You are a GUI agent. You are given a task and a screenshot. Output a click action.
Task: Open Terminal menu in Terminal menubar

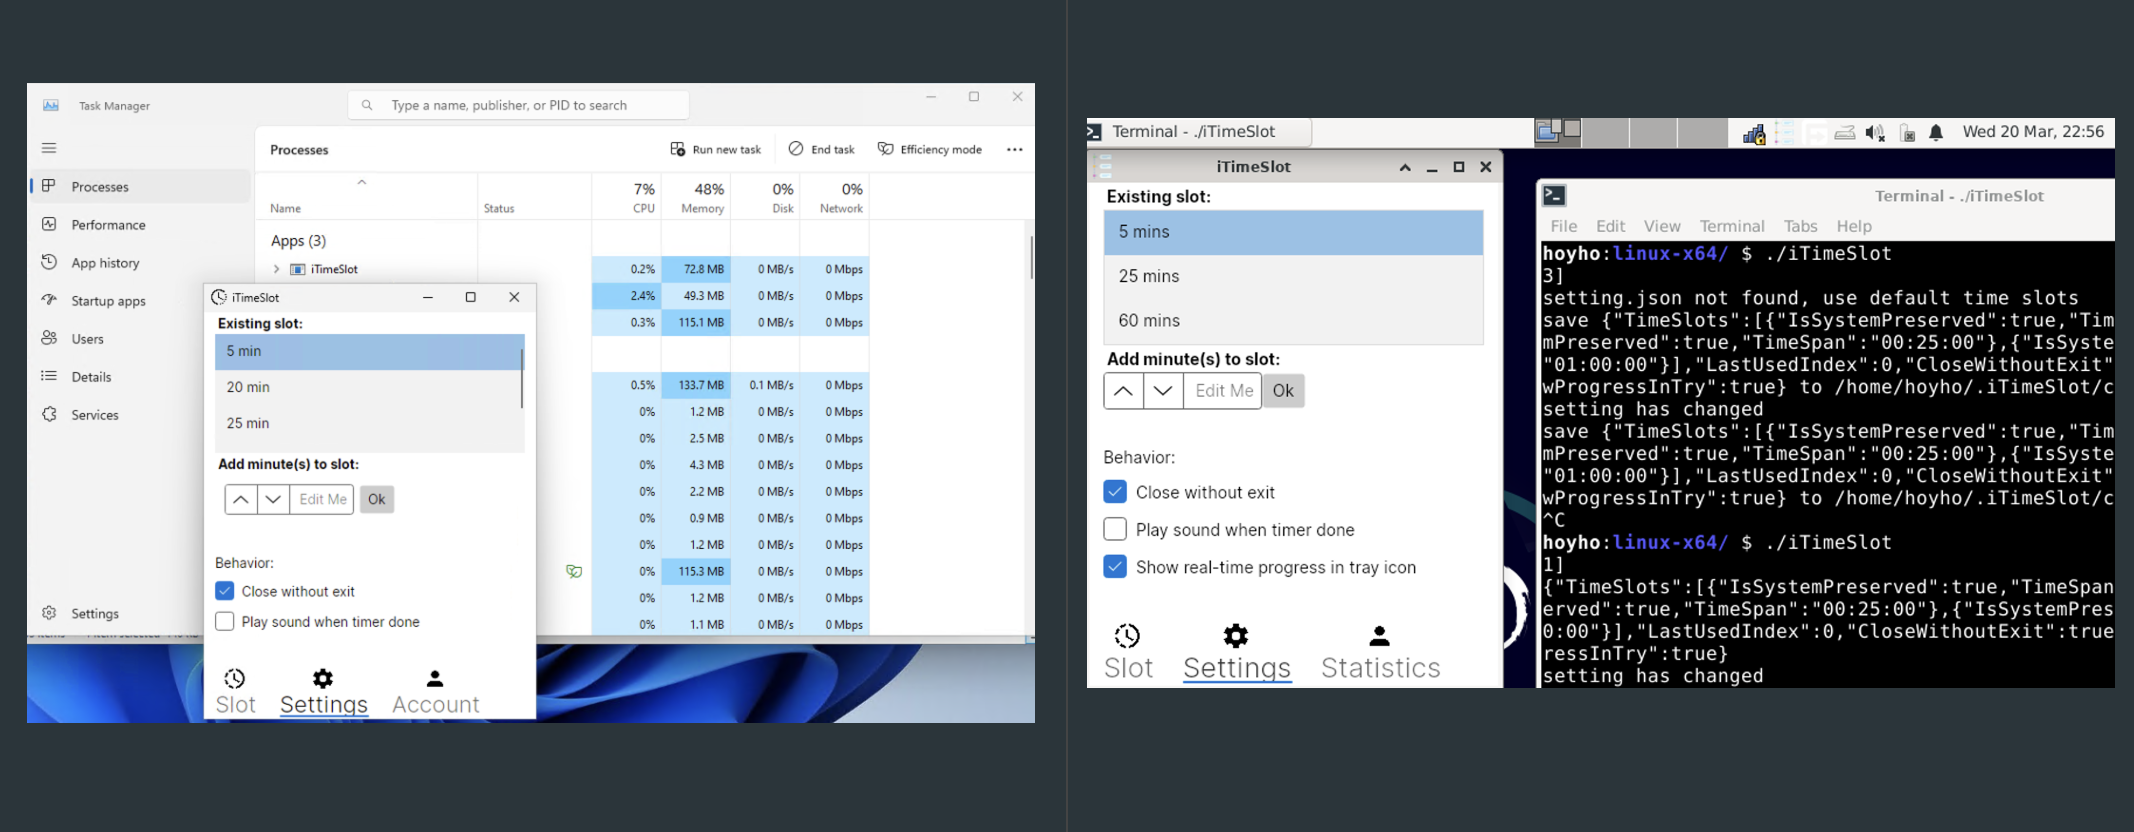1732,226
